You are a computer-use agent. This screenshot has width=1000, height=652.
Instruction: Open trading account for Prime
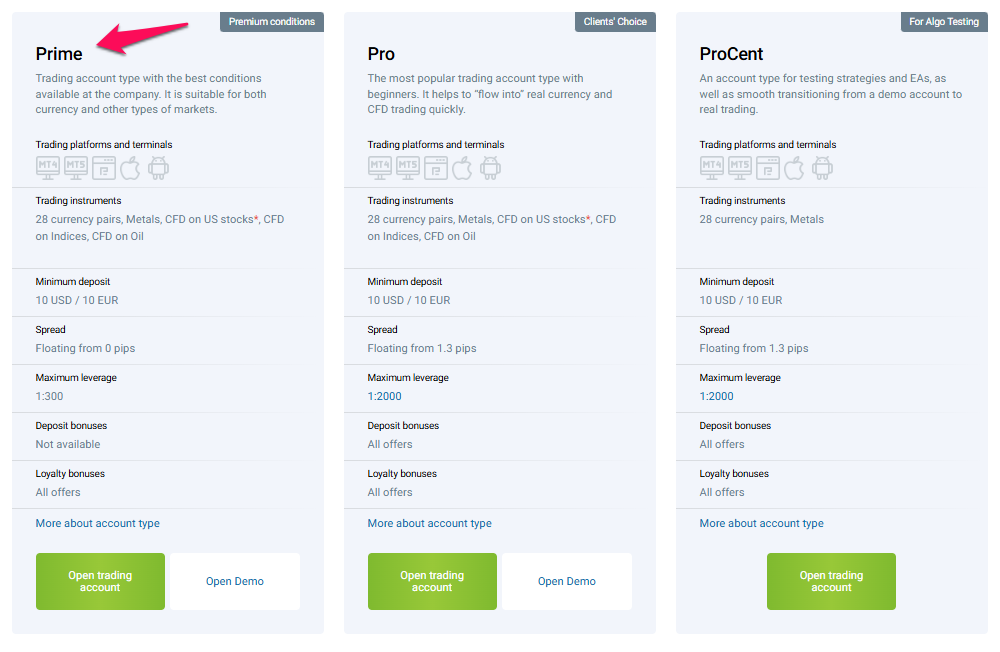point(100,581)
